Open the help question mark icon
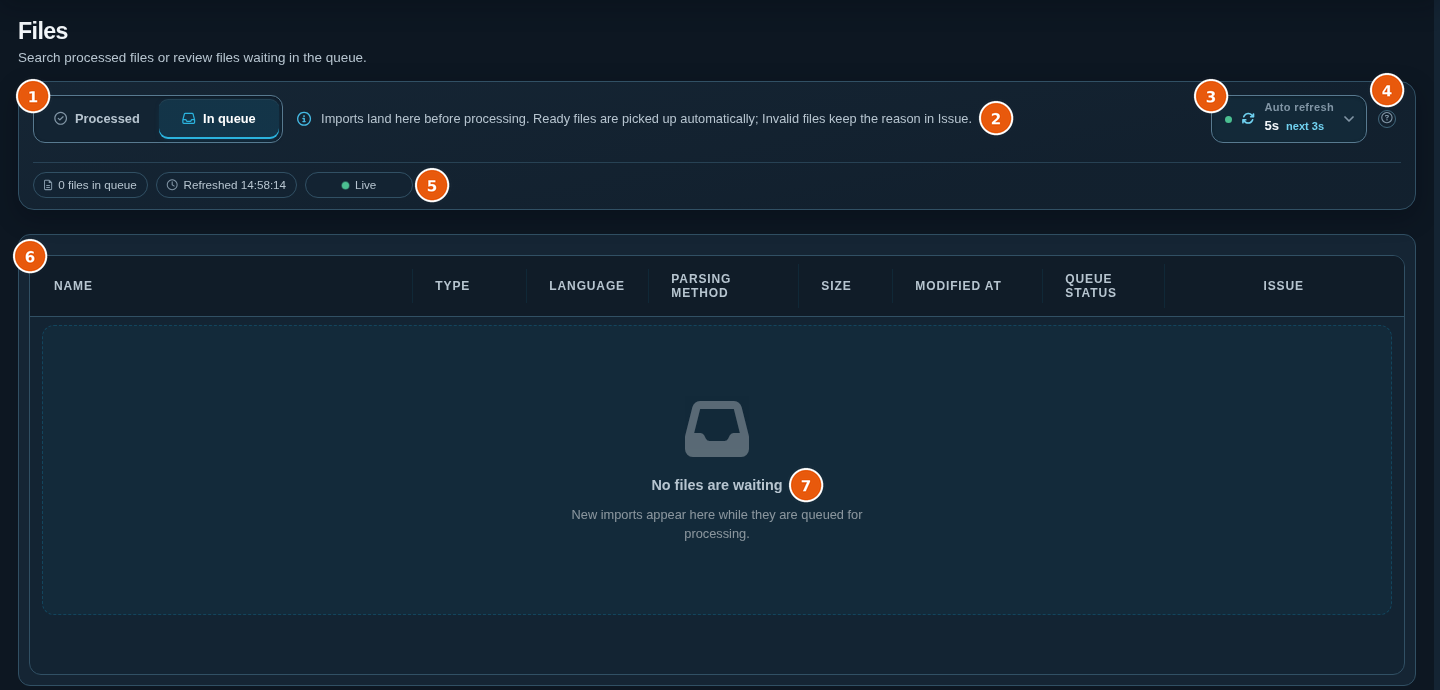This screenshot has height=690, width=1440. [x=1387, y=118]
